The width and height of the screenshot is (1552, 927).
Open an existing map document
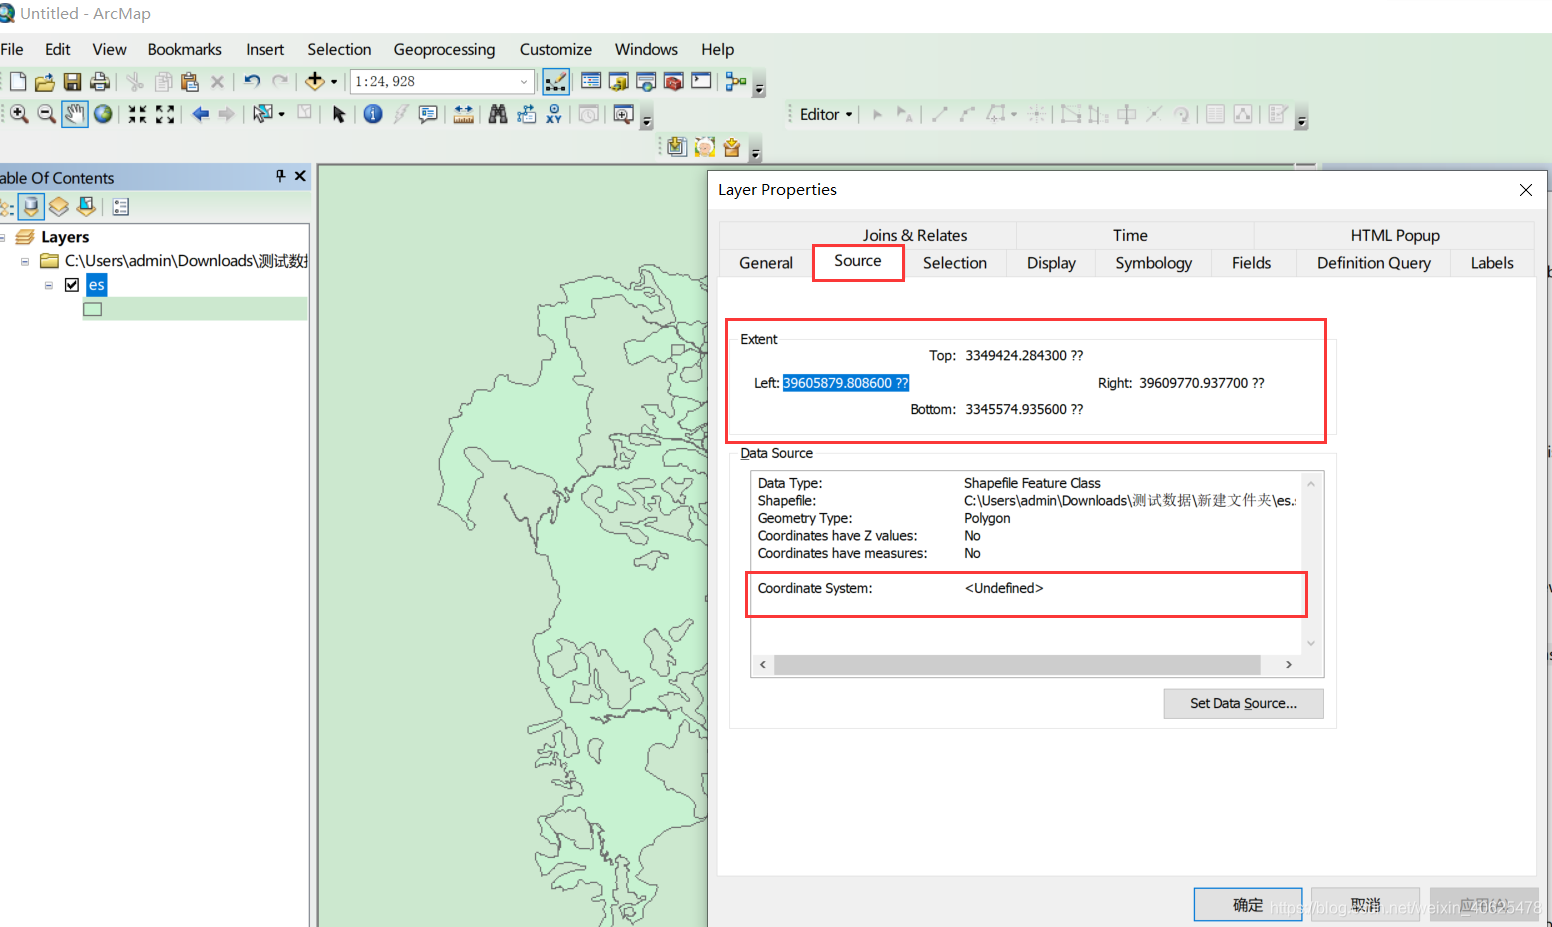45,82
